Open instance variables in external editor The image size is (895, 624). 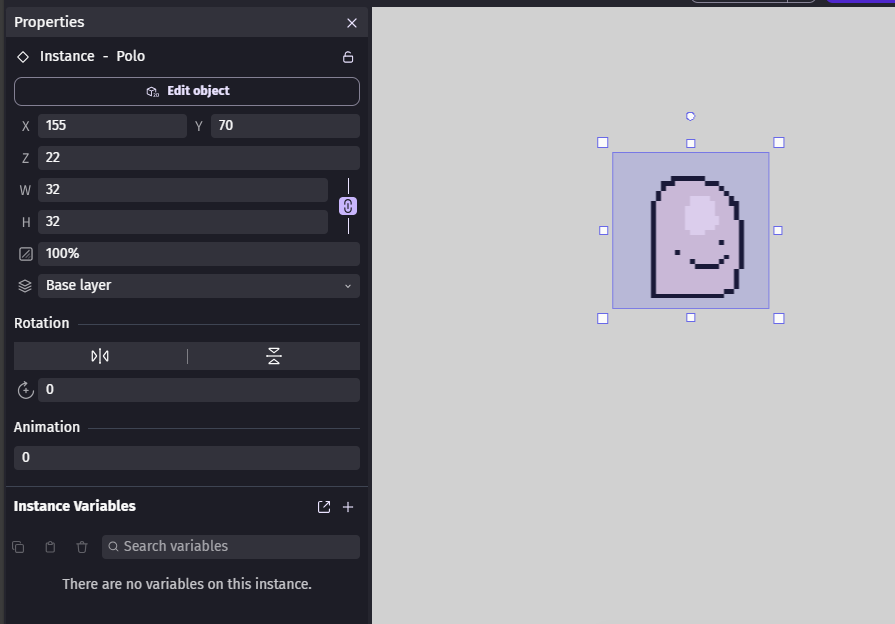pos(324,507)
